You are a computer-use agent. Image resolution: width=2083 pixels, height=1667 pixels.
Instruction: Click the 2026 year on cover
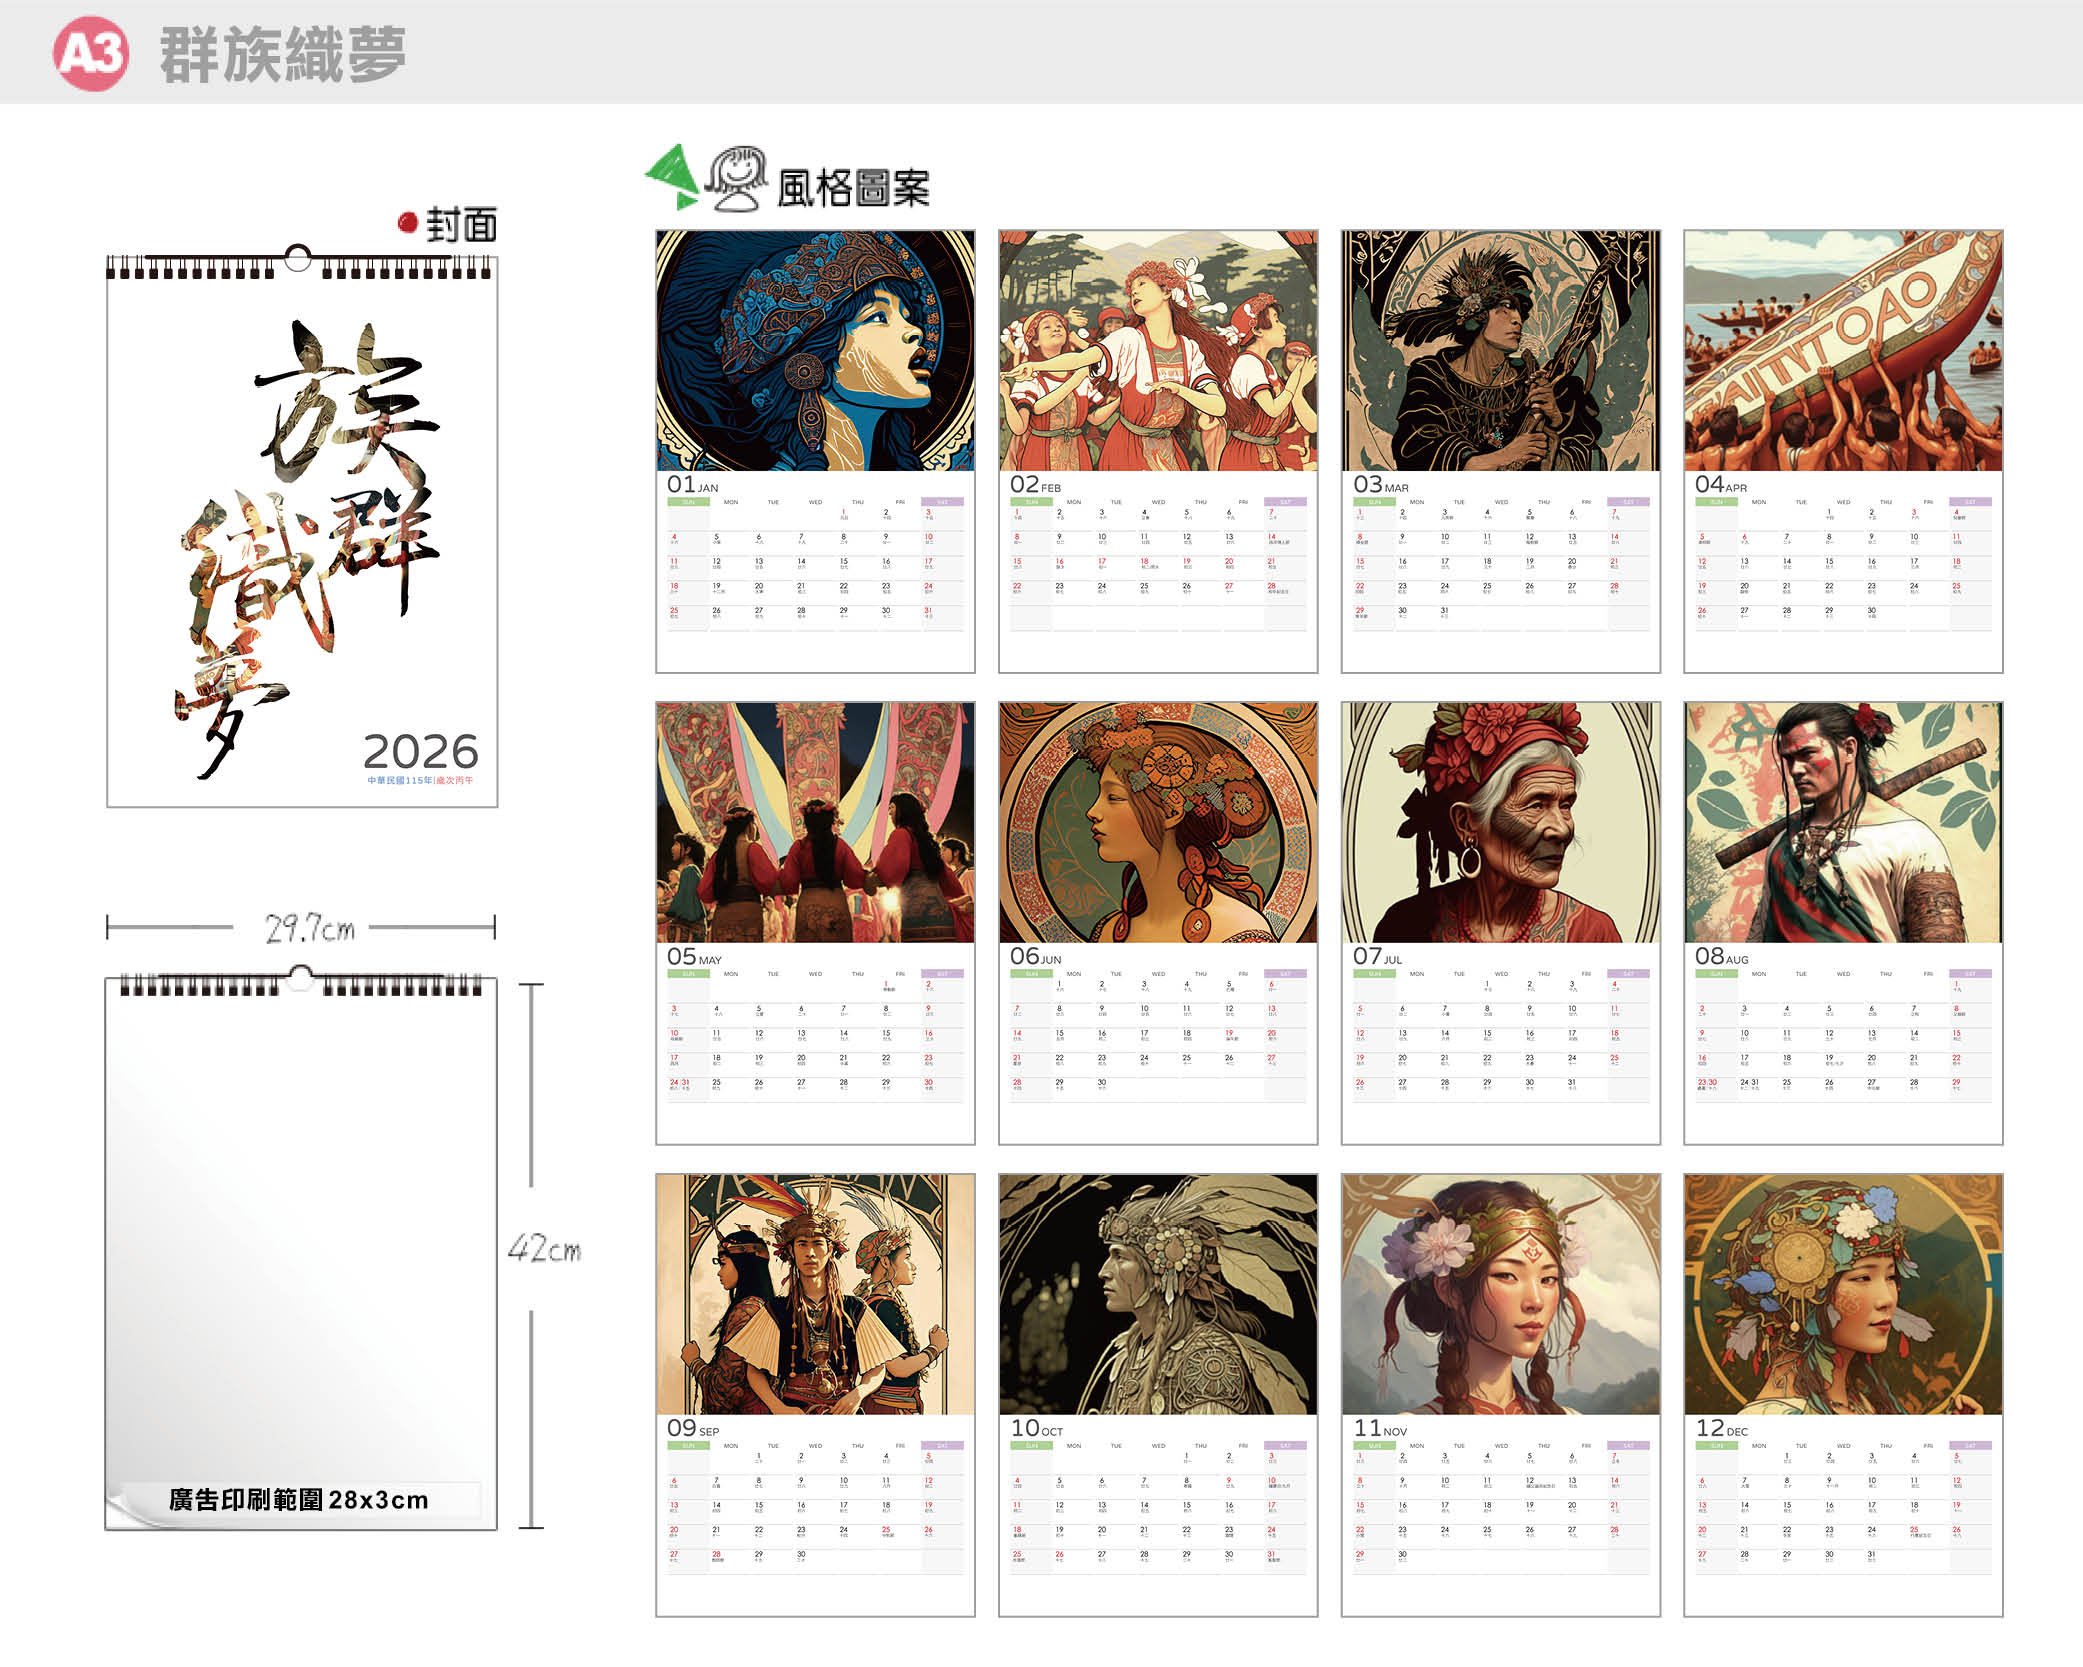420,751
